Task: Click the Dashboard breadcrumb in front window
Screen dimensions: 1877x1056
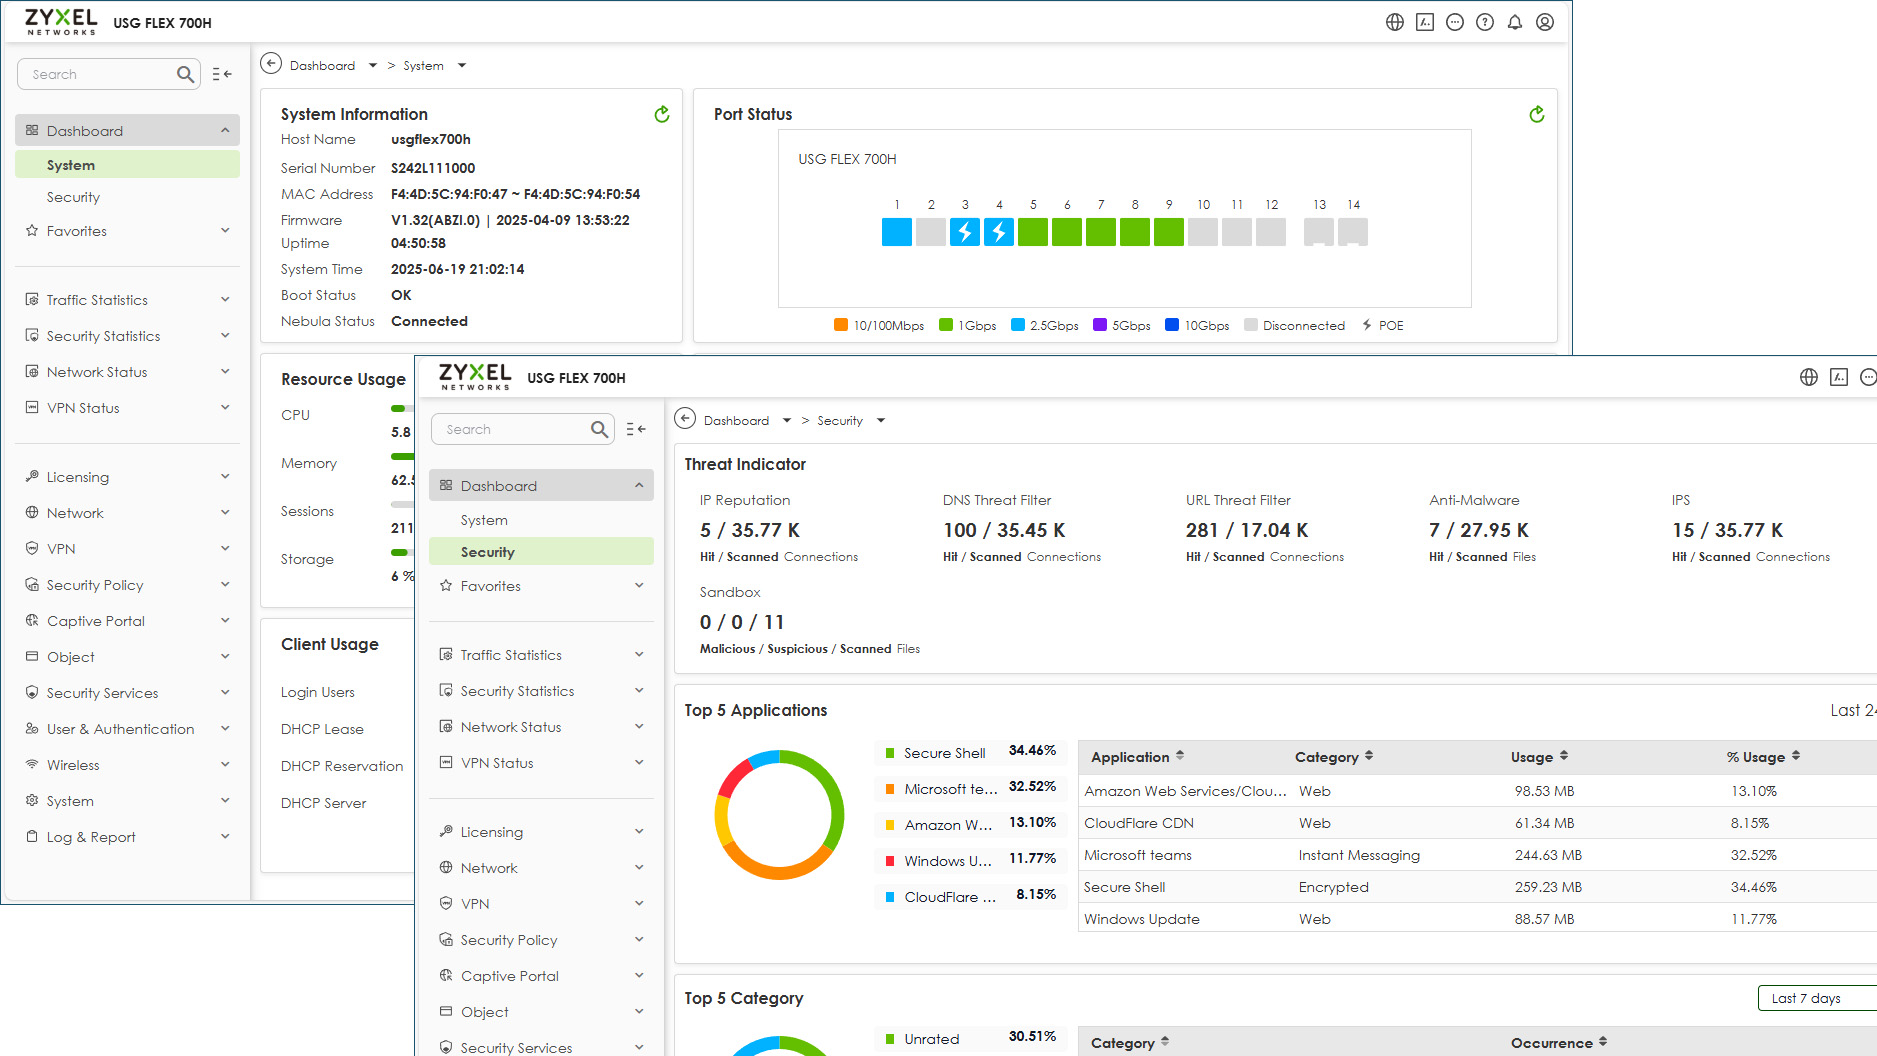Action: (736, 421)
